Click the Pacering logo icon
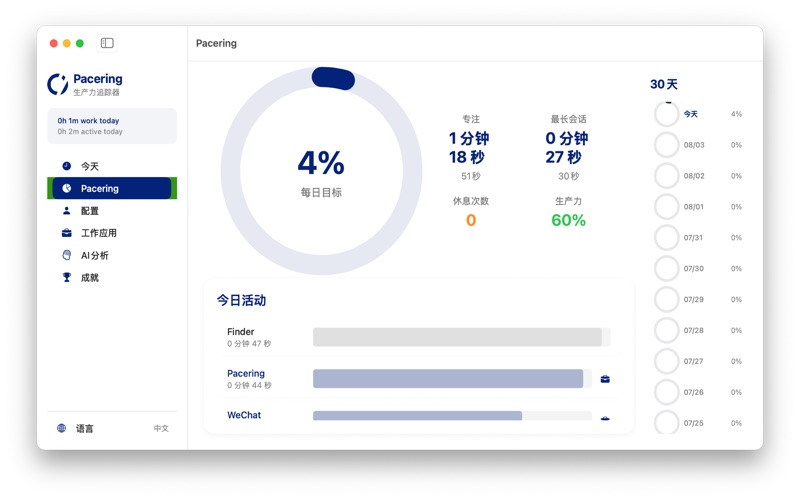The image size is (800, 500). point(58,84)
